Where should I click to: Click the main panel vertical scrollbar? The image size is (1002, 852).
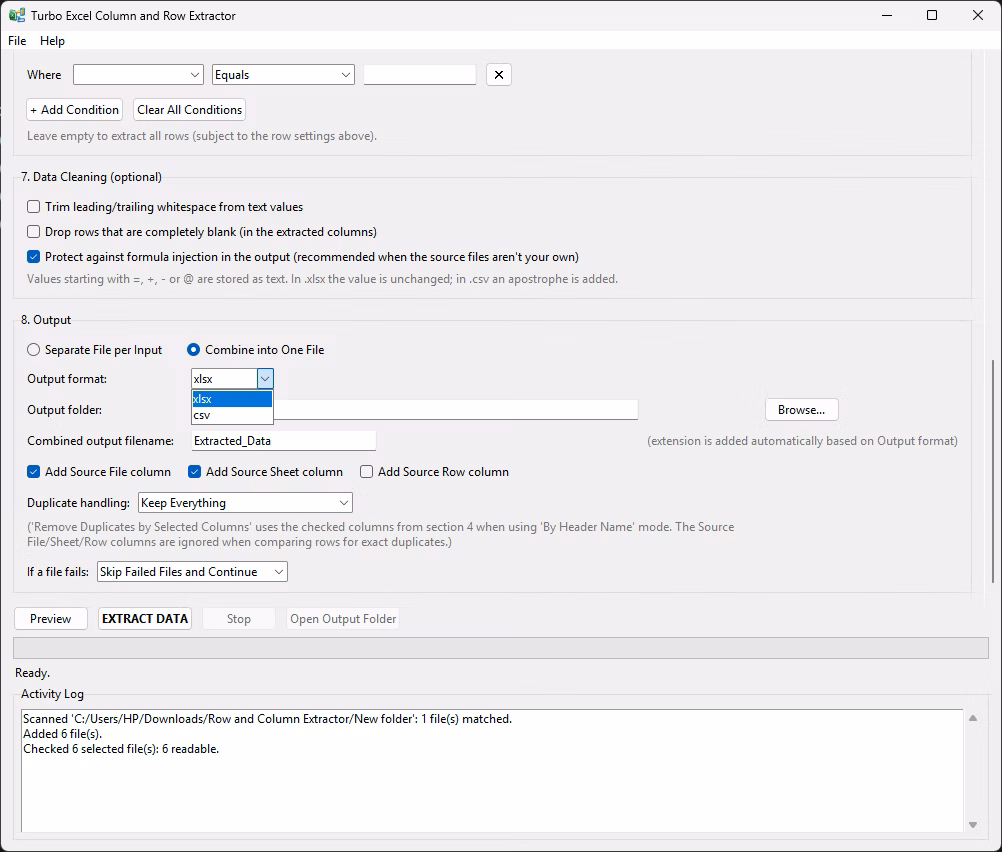[x=992, y=471]
